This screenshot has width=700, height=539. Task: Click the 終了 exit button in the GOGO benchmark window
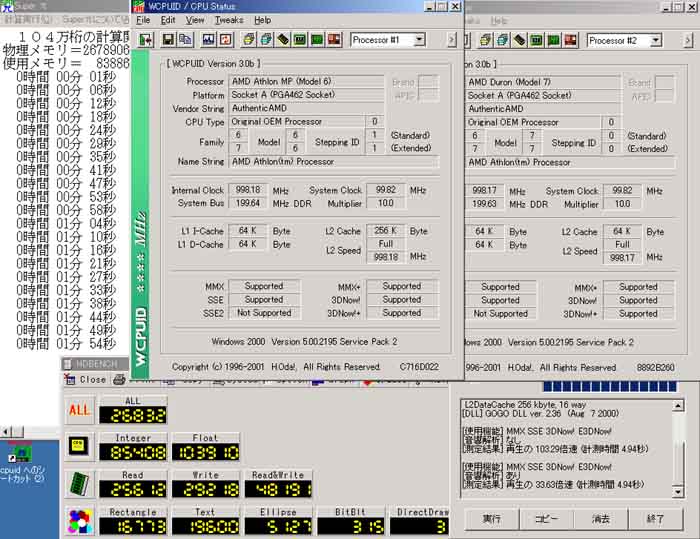click(x=655, y=519)
